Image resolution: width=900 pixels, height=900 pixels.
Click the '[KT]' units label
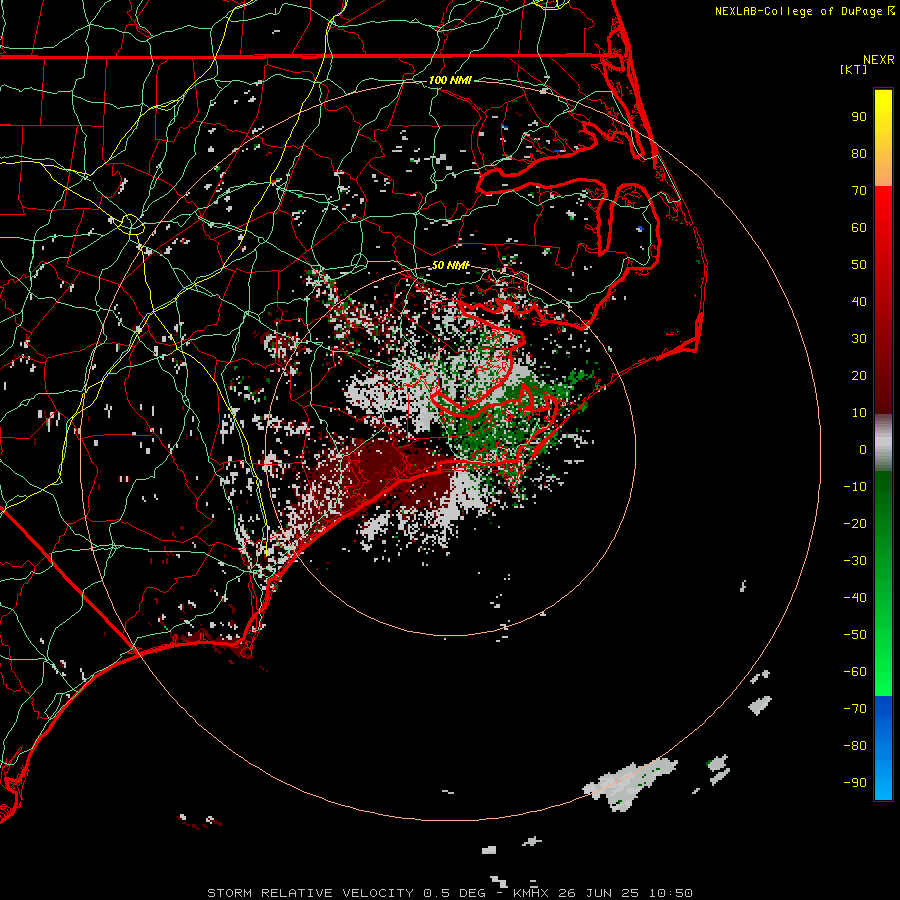click(854, 69)
